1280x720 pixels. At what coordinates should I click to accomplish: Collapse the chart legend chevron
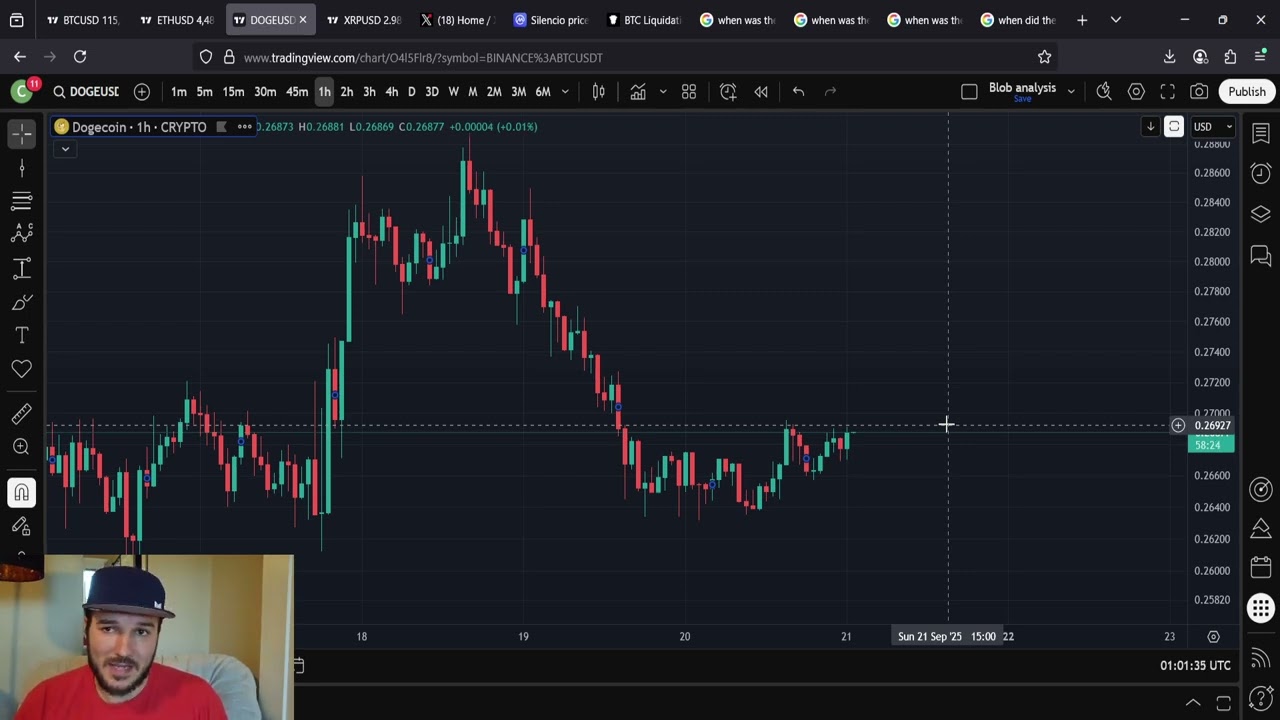pyautogui.click(x=65, y=149)
